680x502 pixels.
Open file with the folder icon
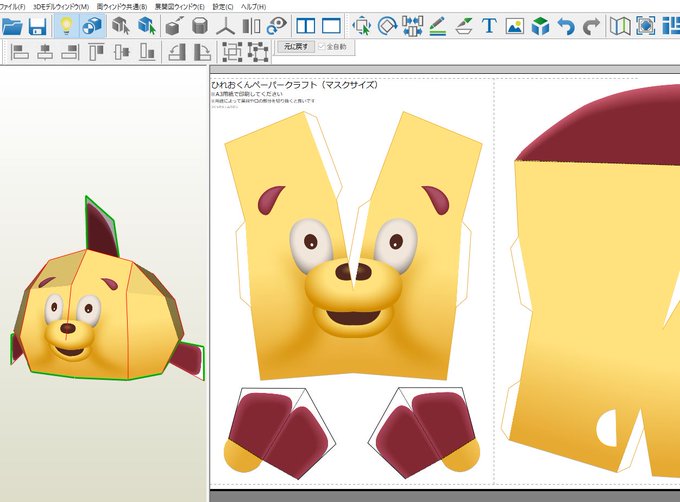[12, 26]
